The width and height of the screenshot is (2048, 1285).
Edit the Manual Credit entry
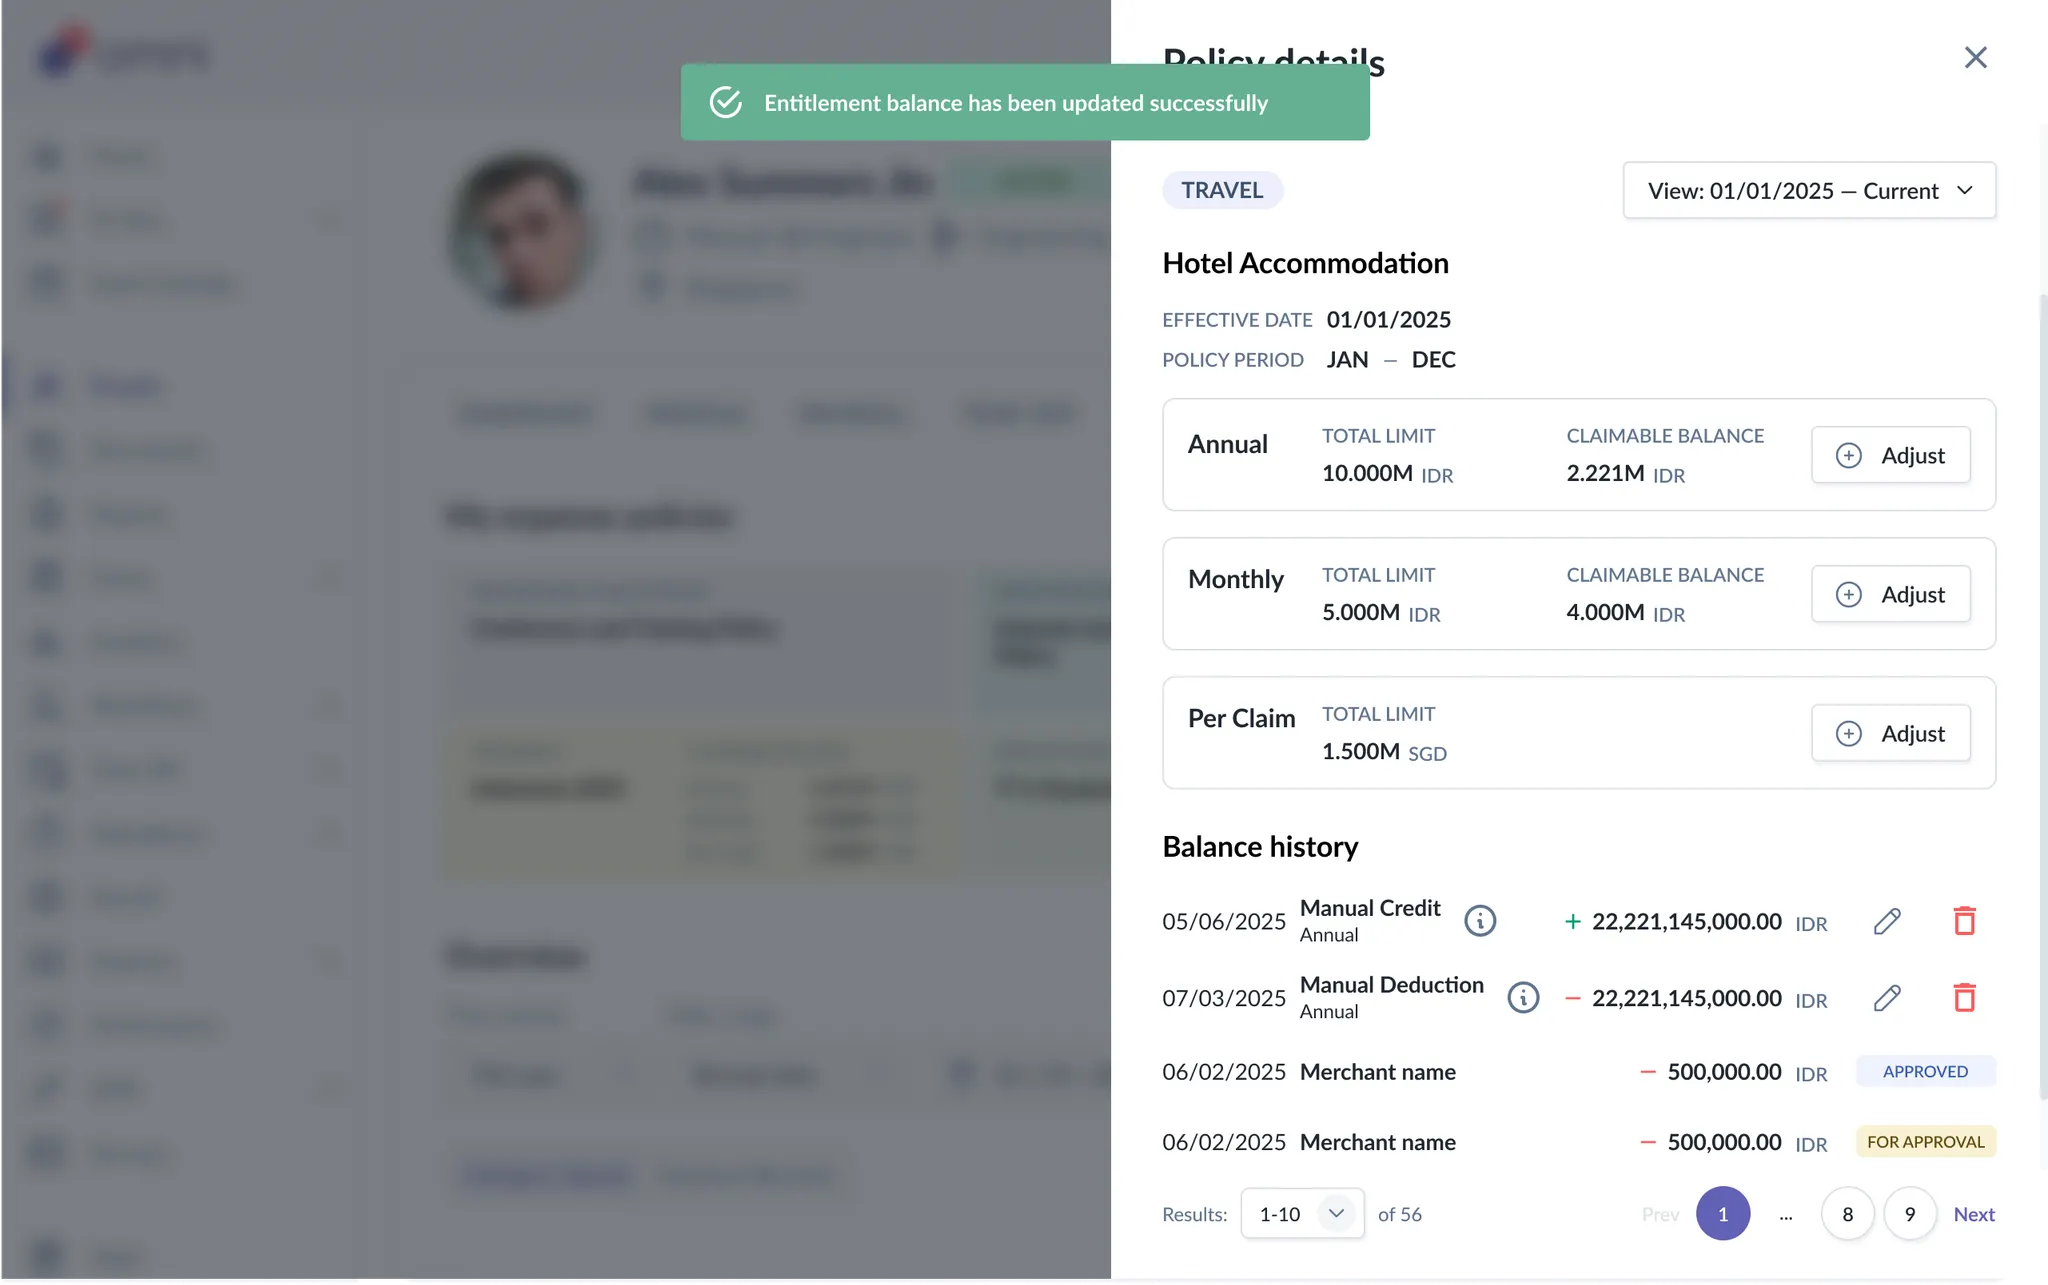pyautogui.click(x=1886, y=921)
